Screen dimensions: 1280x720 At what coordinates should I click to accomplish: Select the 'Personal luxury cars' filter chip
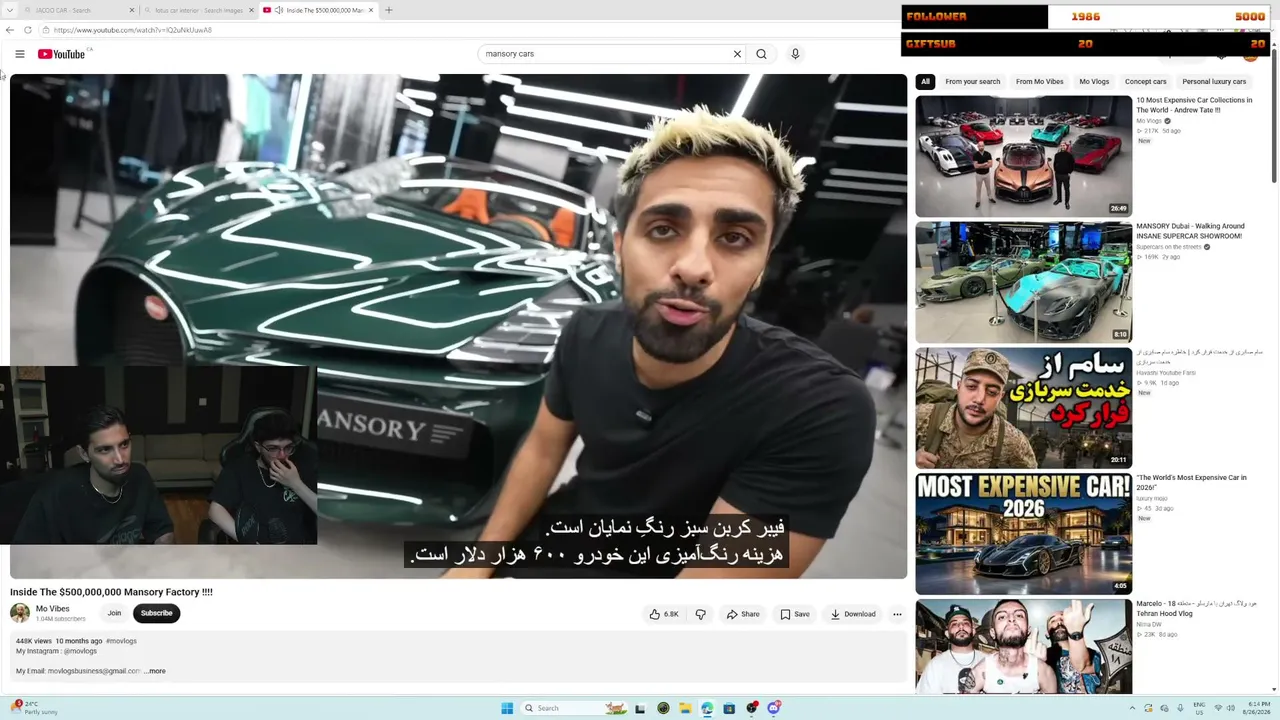pyautogui.click(x=1214, y=82)
